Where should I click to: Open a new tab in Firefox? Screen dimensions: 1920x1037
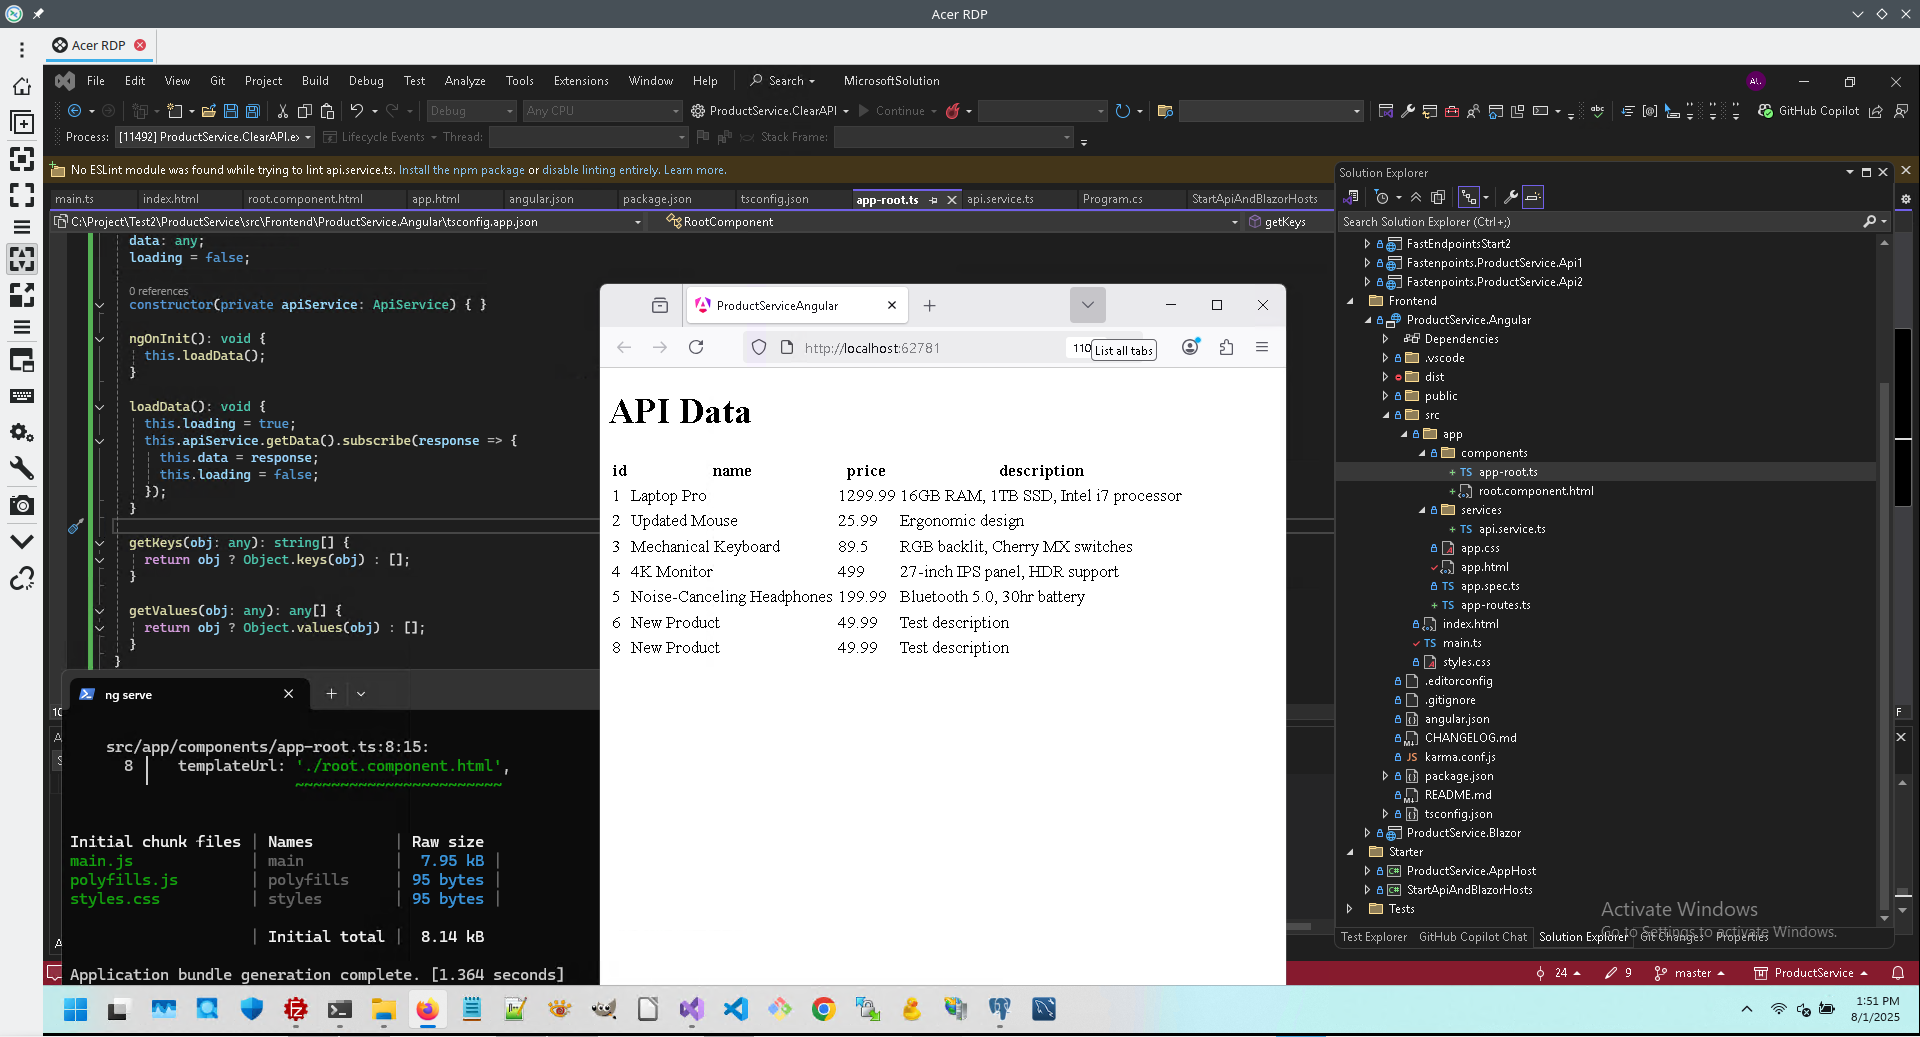(x=929, y=306)
